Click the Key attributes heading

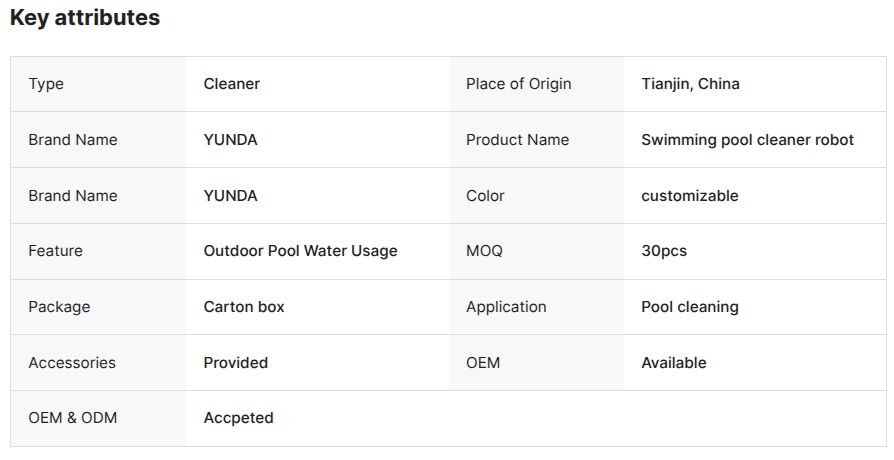coord(85,18)
